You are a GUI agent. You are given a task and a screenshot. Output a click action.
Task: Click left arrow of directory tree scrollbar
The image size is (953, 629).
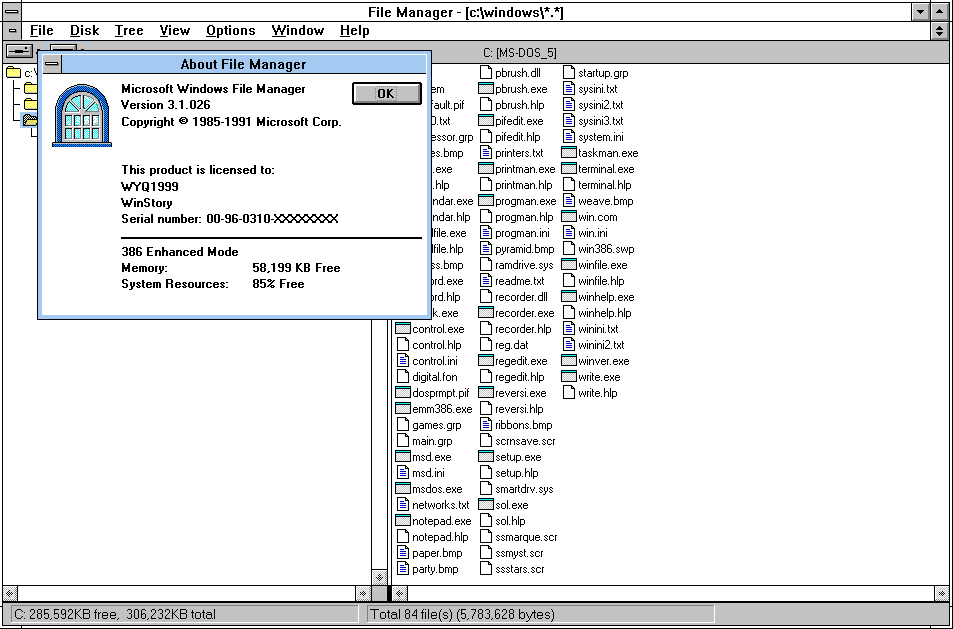[10, 593]
